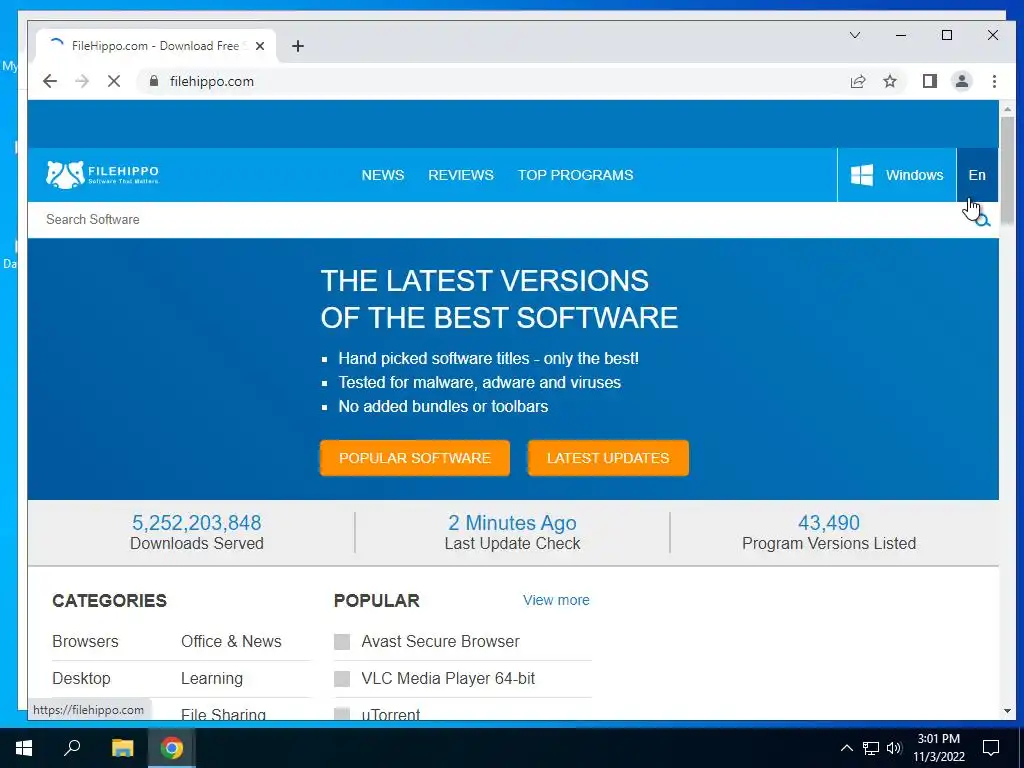Open a new tab
This screenshot has width=1024, height=768.
(298, 46)
